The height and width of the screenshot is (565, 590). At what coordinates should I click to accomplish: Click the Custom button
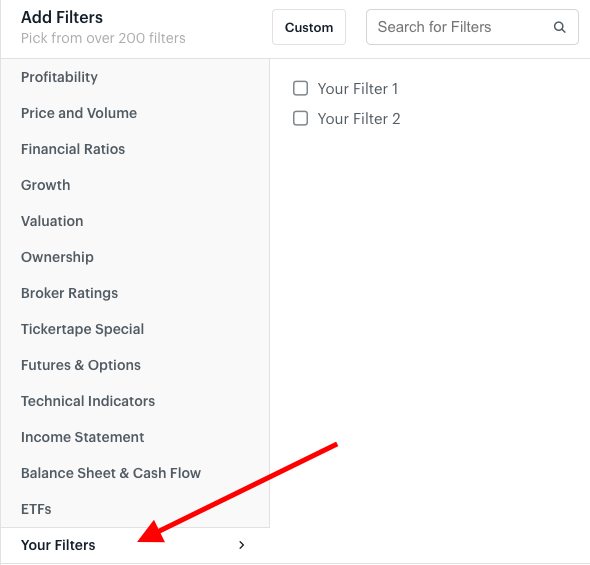(309, 27)
